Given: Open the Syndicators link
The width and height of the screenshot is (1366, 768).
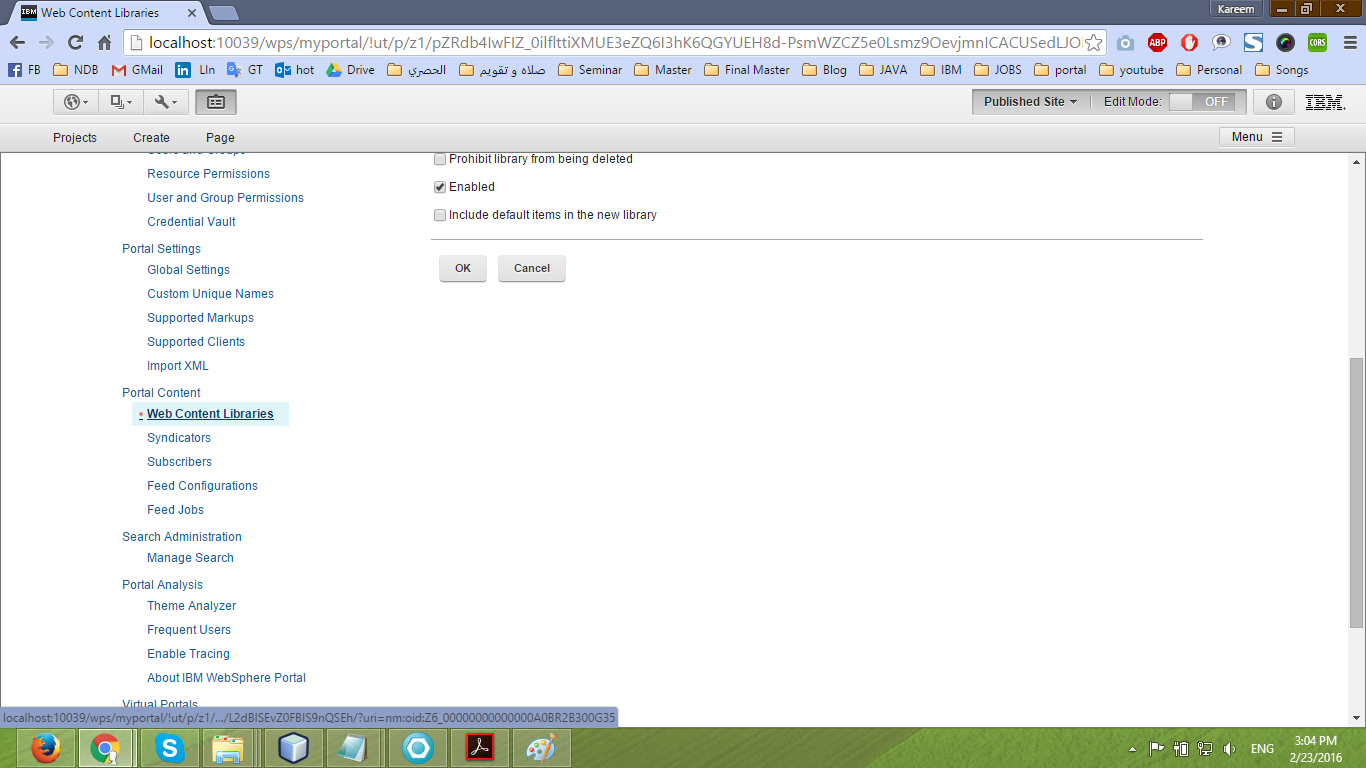Looking at the screenshot, I should point(178,437).
